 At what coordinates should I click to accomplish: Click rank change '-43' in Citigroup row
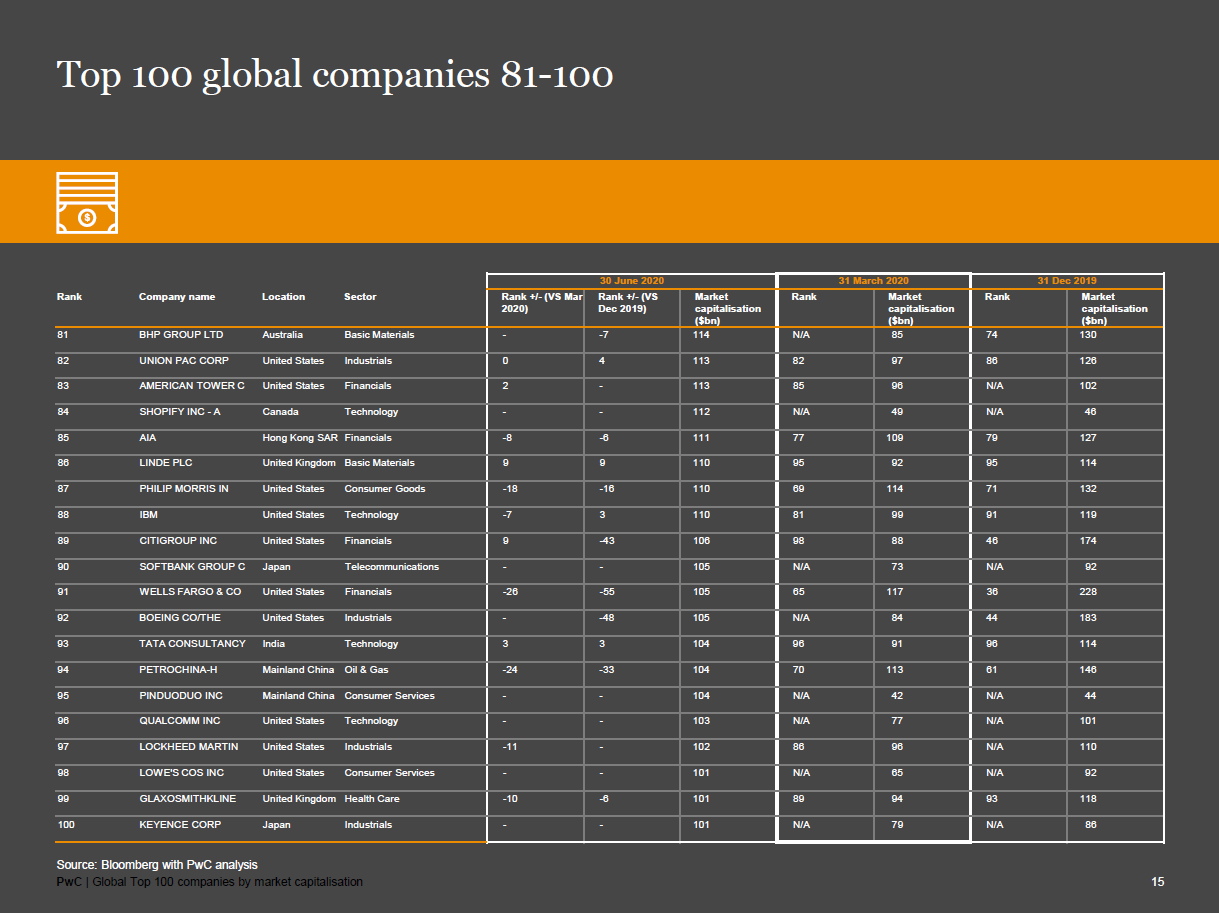606,541
